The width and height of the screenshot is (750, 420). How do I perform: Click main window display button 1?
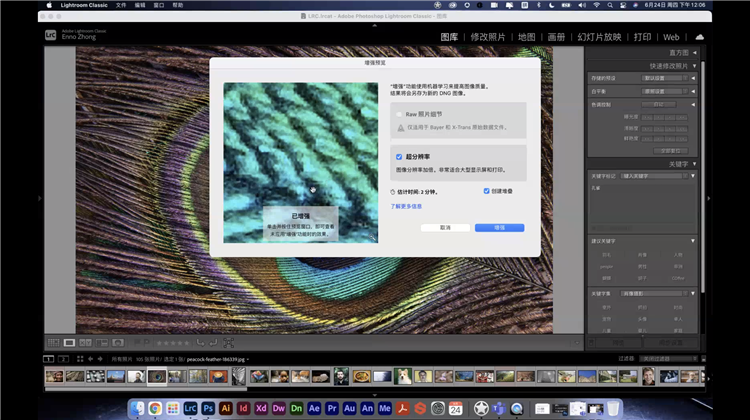[48, 359]
